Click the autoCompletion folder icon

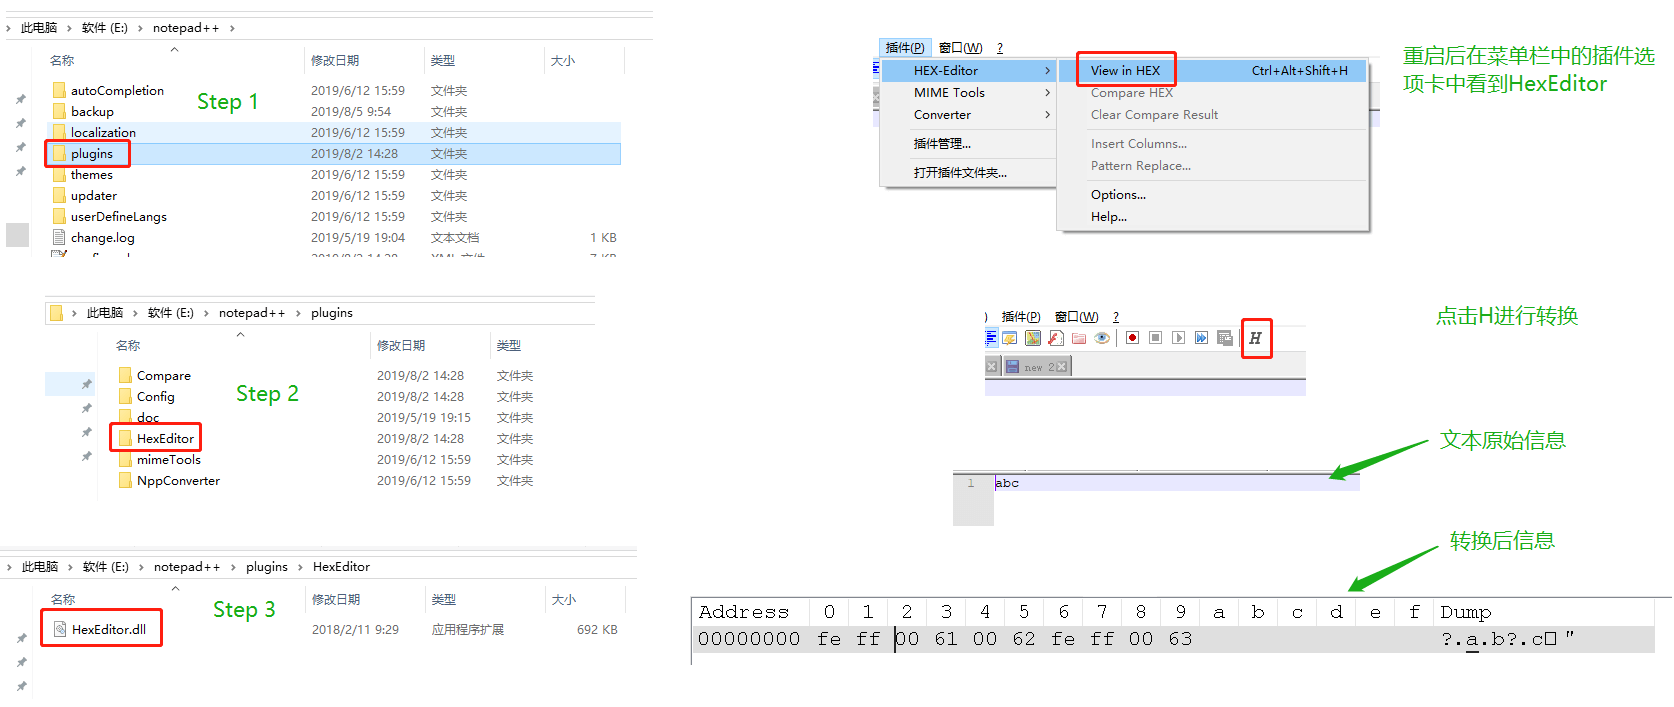click(59, 90)
